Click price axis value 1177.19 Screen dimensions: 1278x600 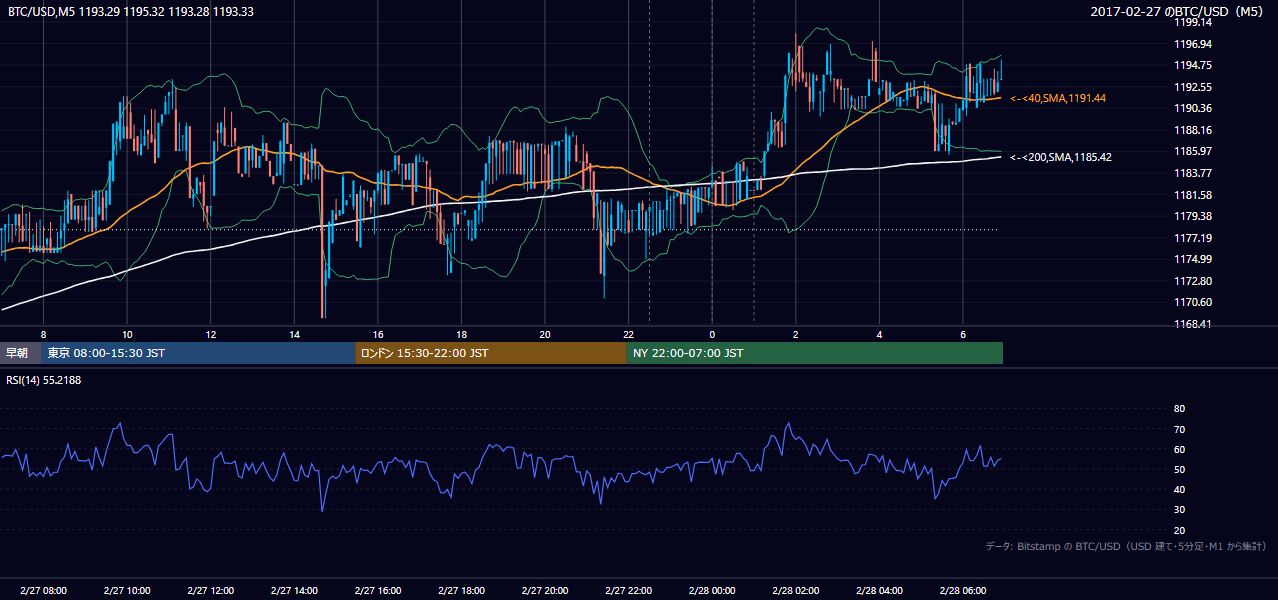pyautogui.click(x=1192, y=238)
